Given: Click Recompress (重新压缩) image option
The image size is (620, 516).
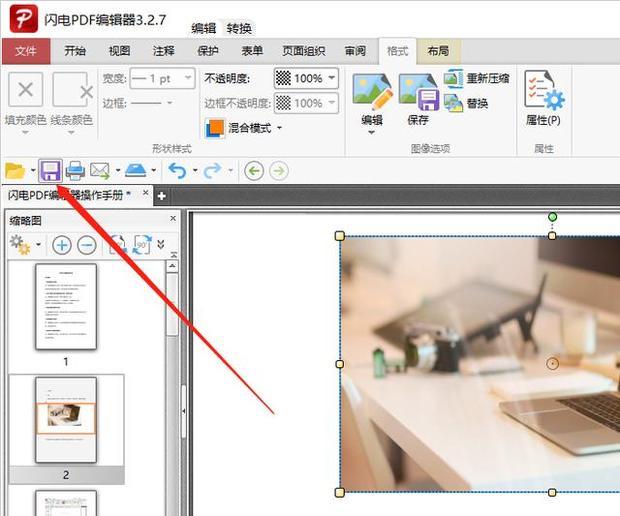Looking at the screenshot, I should point(476,78).
